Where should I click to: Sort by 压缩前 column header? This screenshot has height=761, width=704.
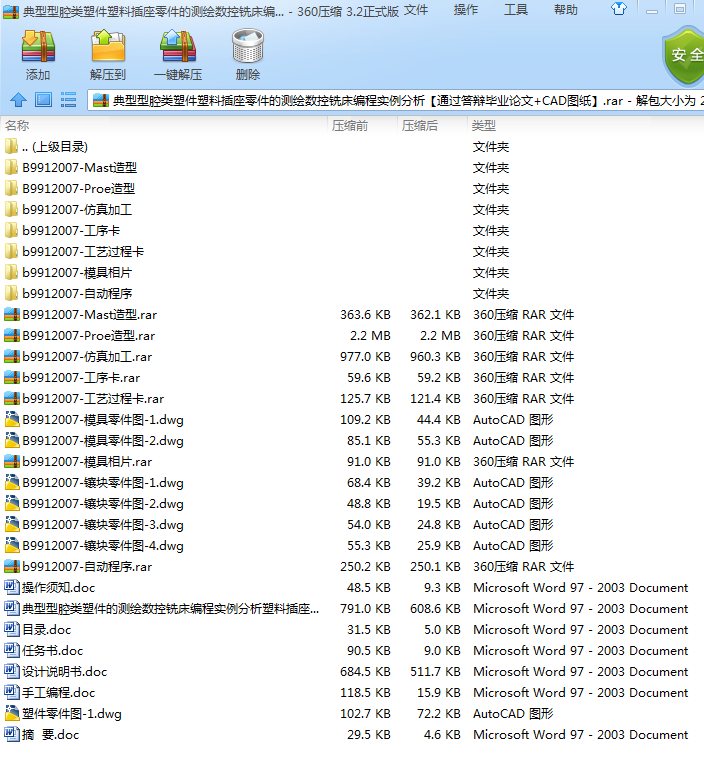[363, 126]
